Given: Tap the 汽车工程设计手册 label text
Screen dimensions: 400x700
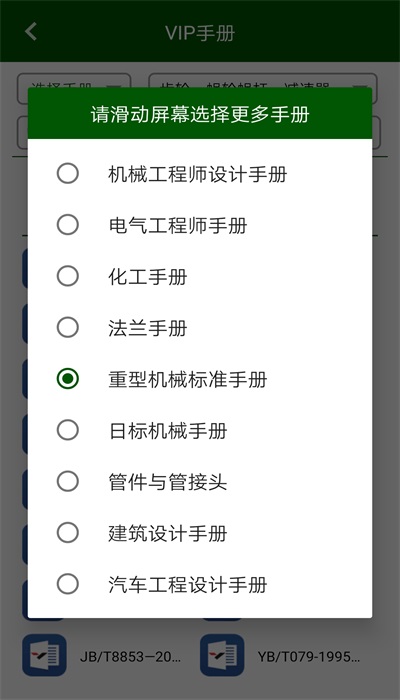Looking at the screenshot, I should (188, 585).
